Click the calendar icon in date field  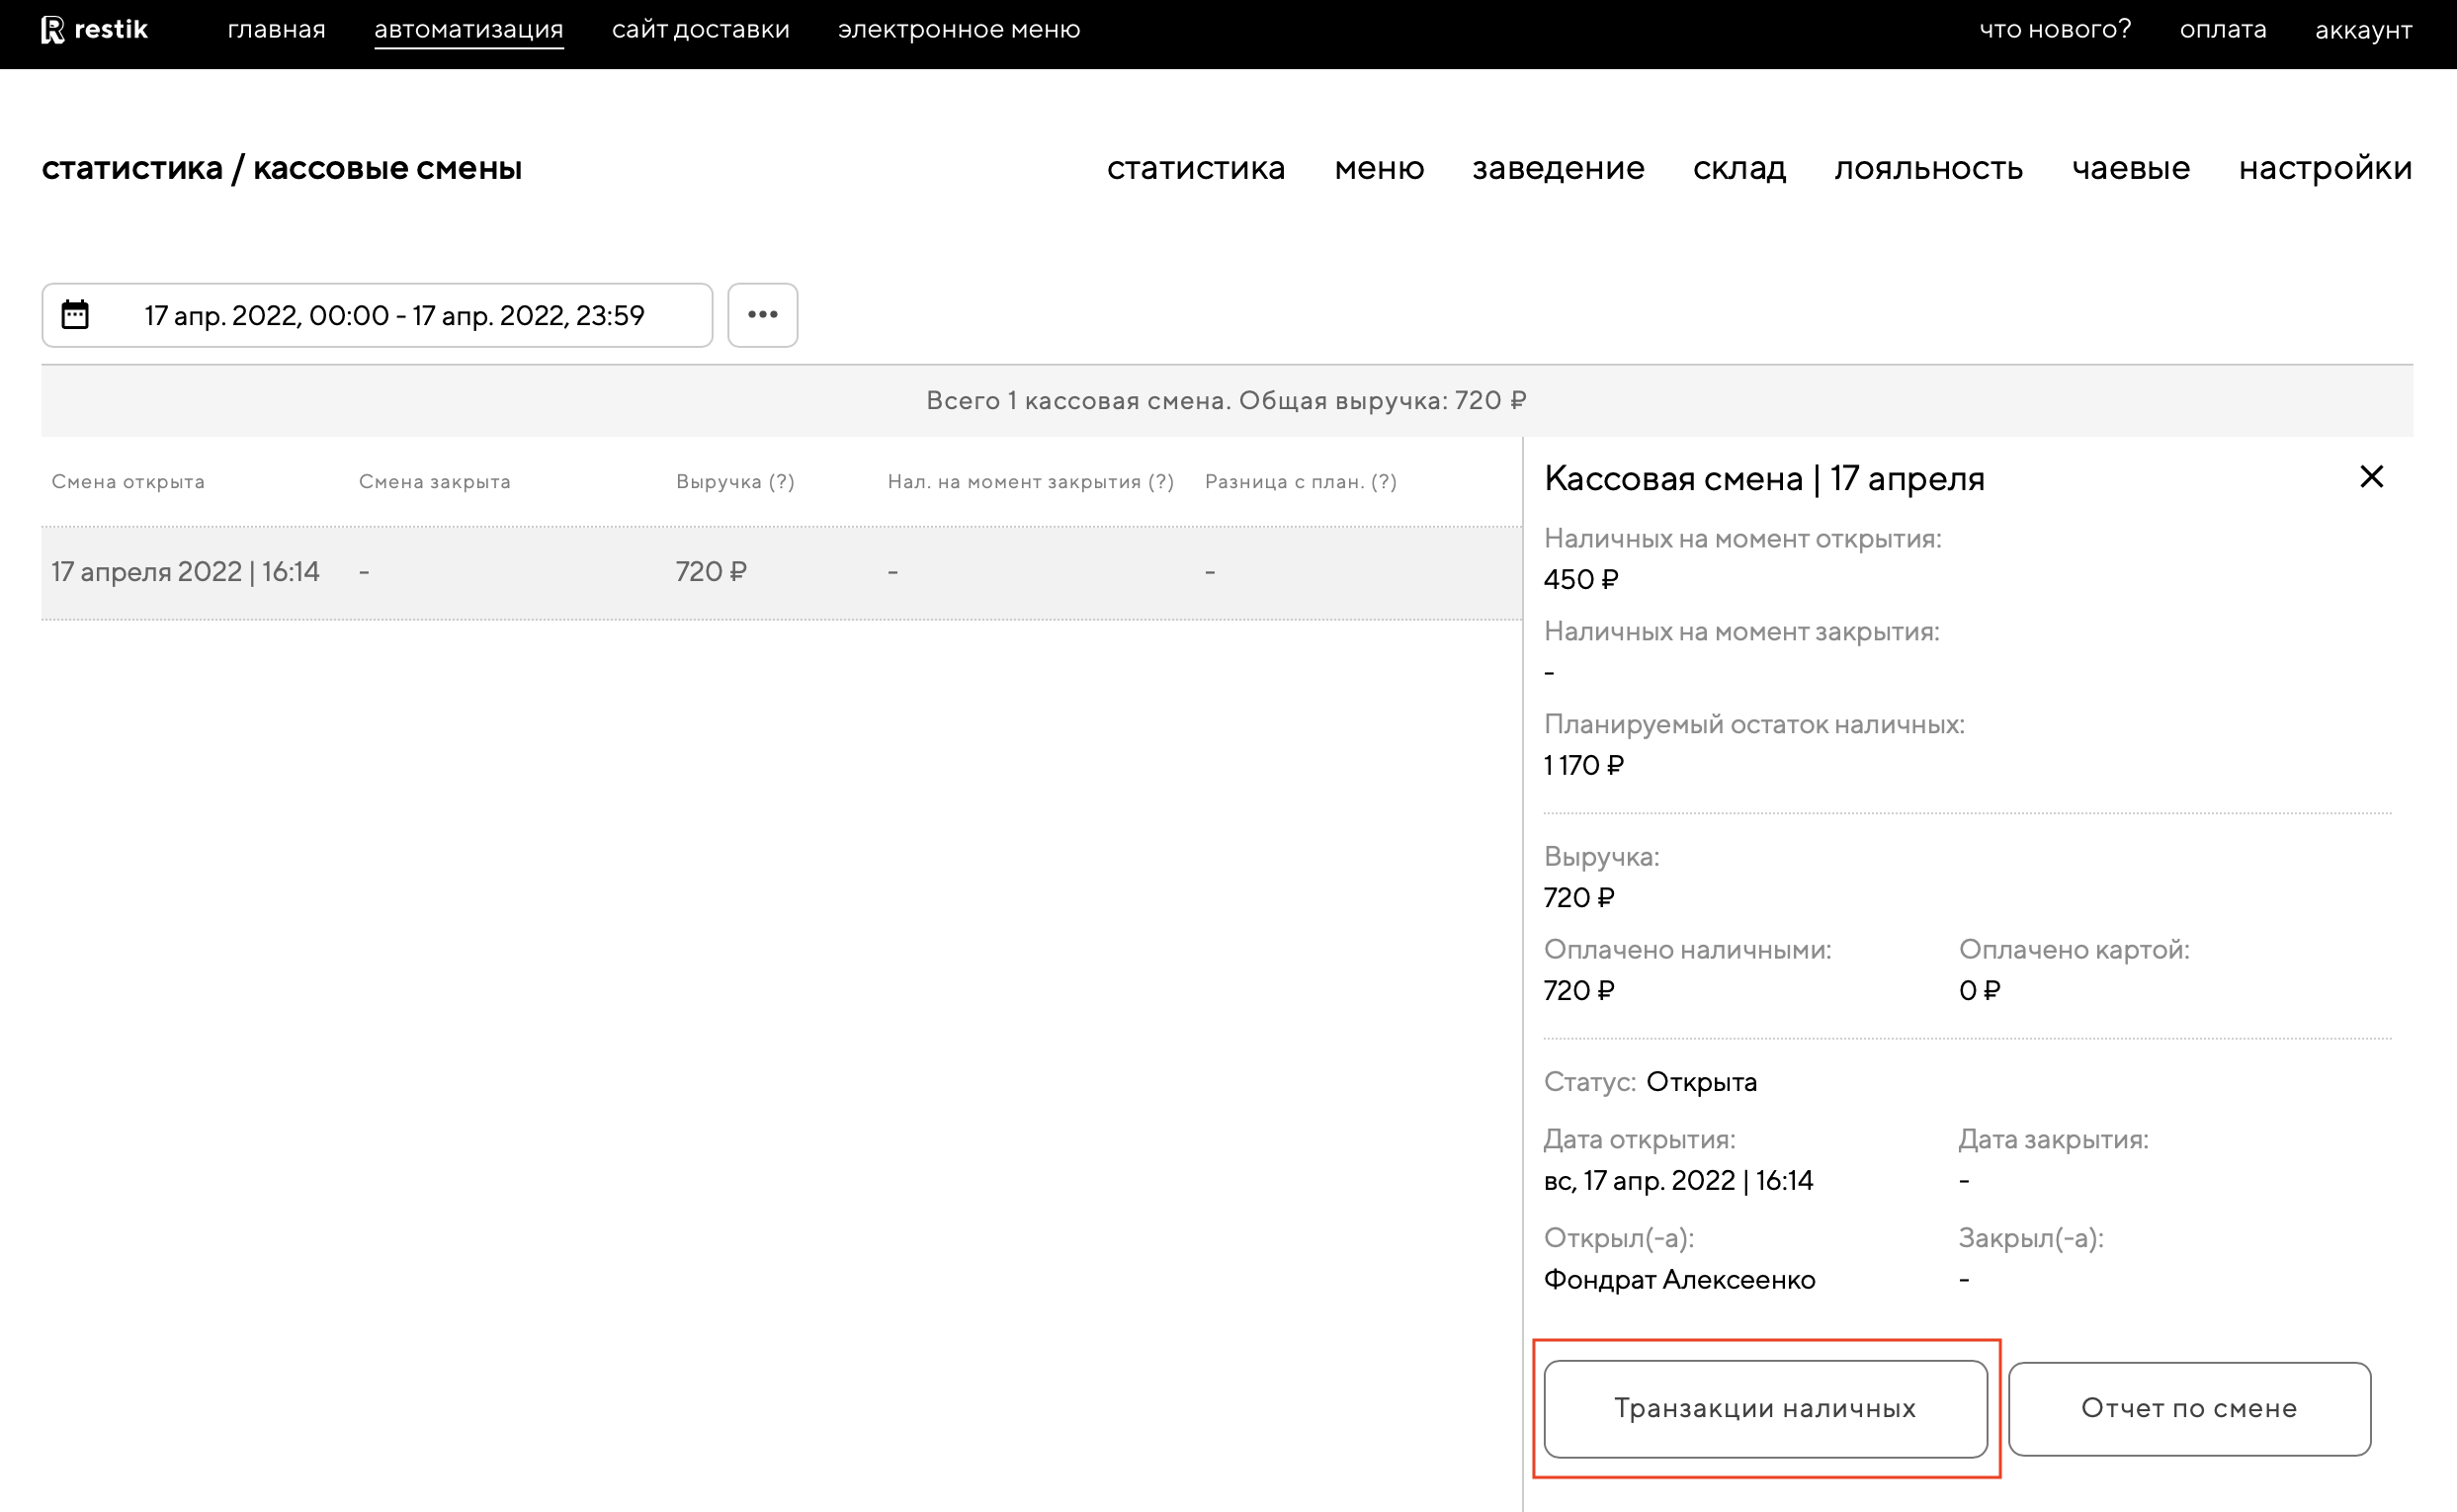click(x=75, y=315)
